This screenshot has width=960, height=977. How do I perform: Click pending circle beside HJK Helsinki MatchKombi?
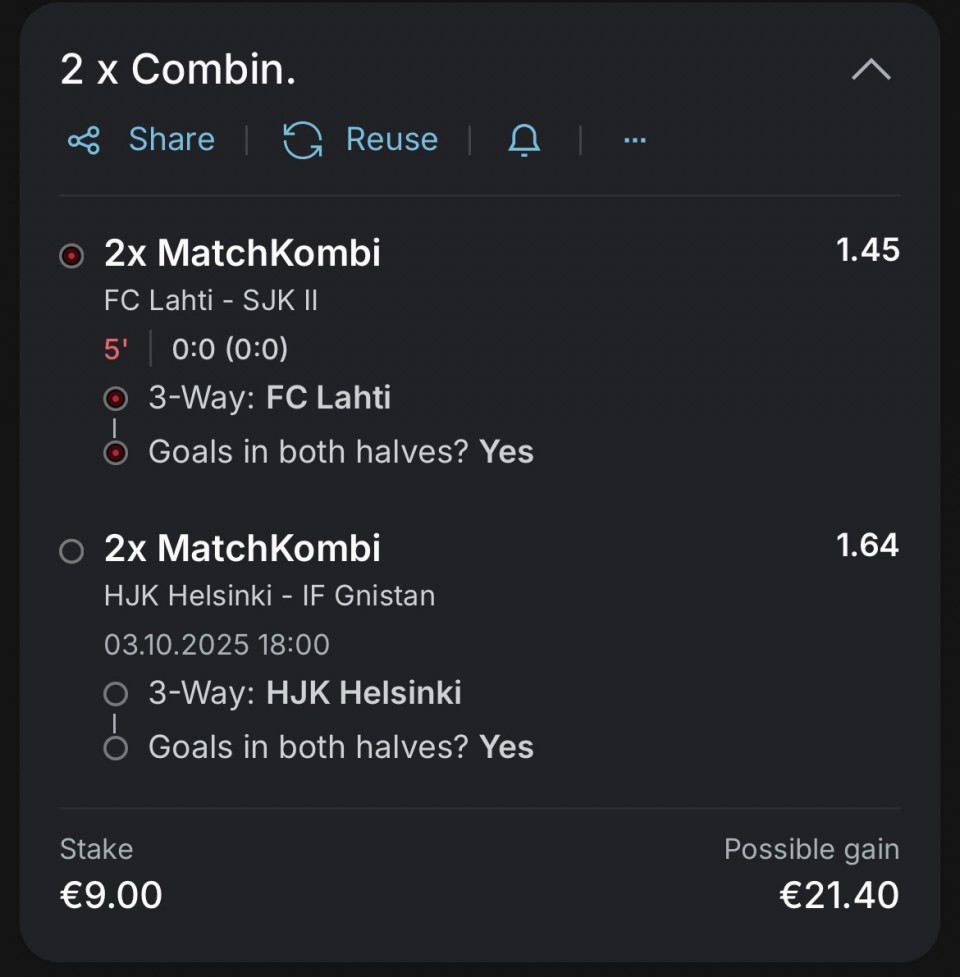pyautogui.click(x=71, y=551)
